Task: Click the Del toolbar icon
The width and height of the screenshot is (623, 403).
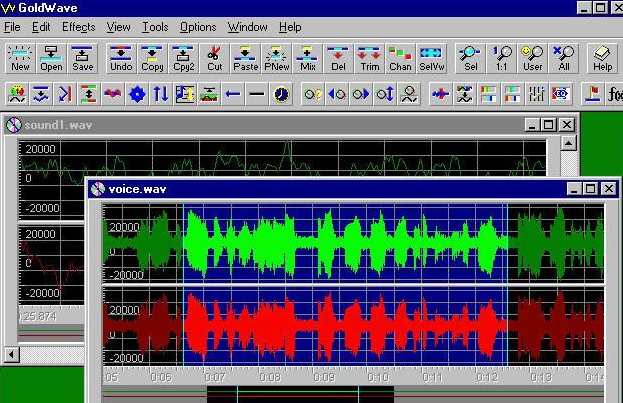Action: point(338,58)
